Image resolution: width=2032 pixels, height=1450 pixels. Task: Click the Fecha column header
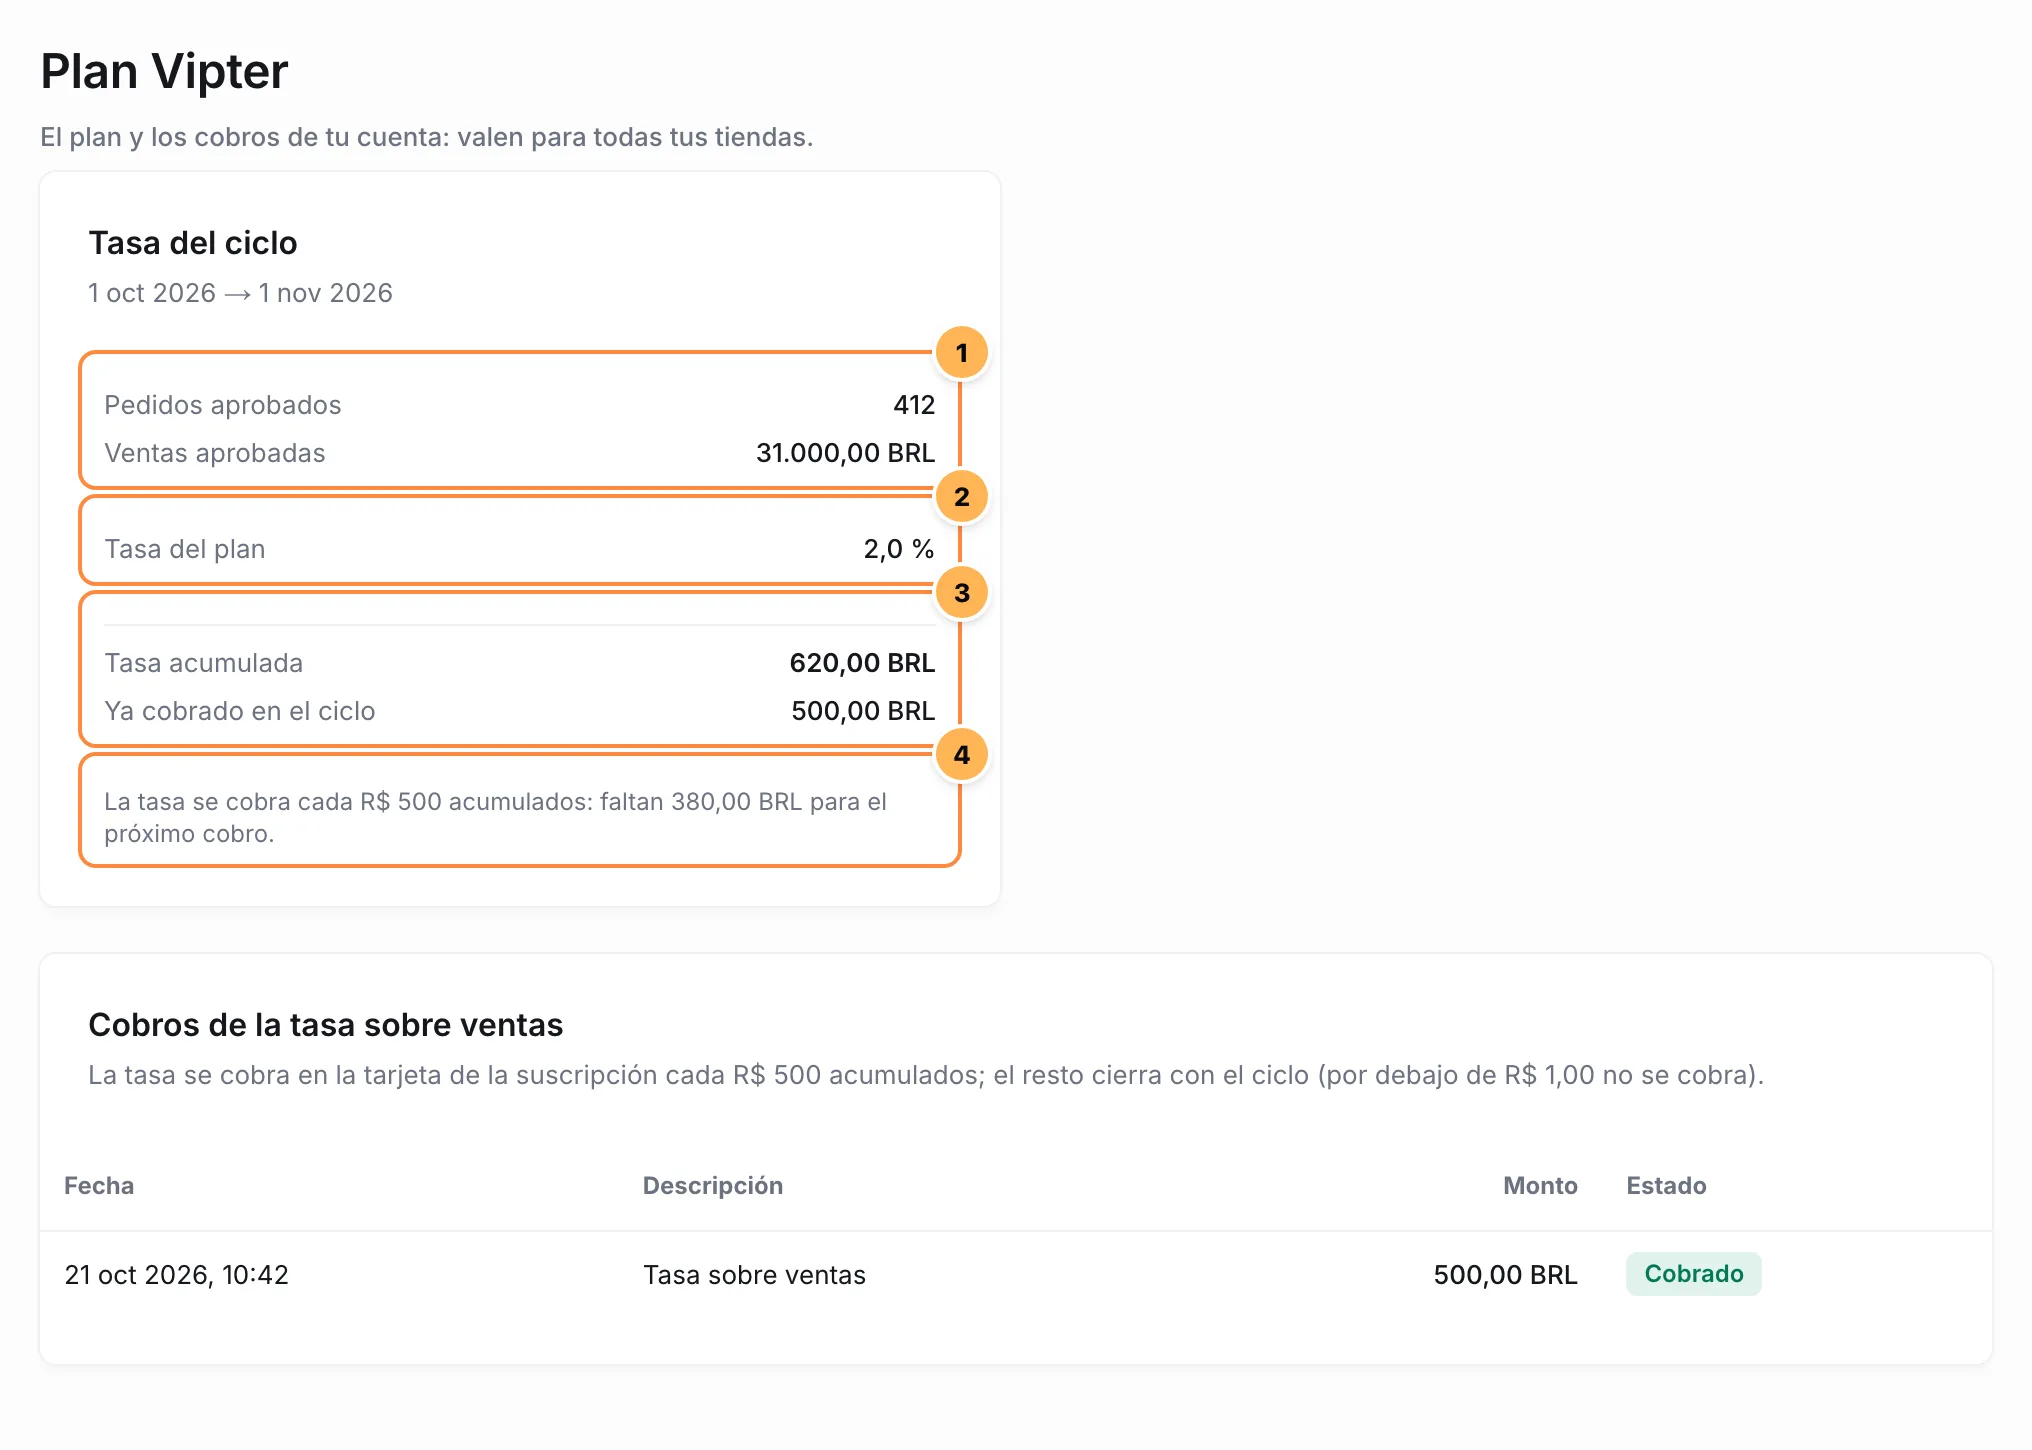(99, 1186)
